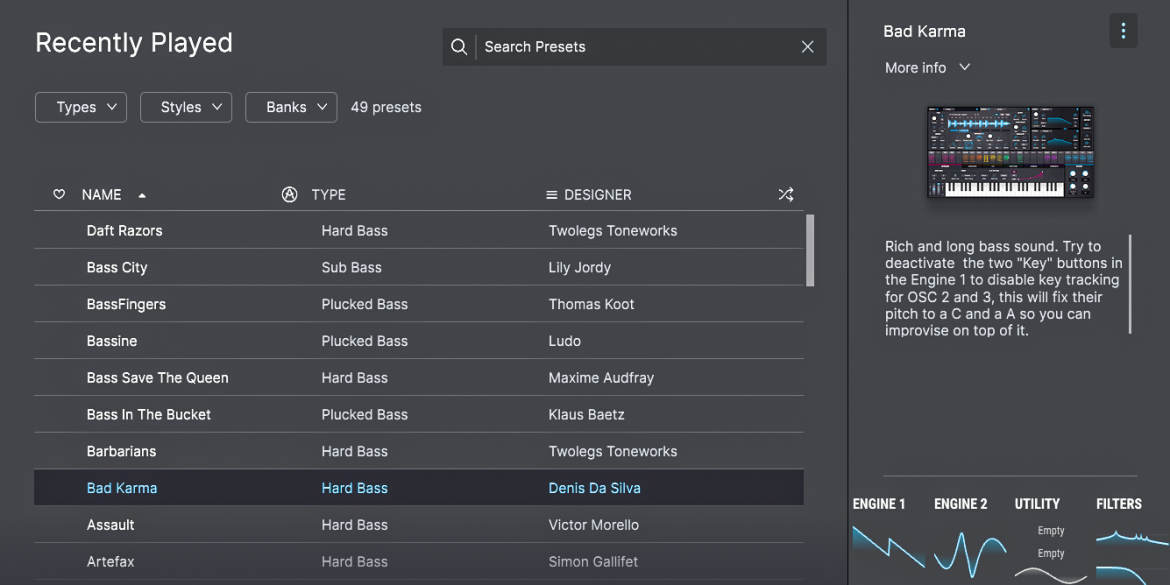The image size is (1170, 585).
Task: Clear the Search Presets field
Action: click(x=807, y=47)
